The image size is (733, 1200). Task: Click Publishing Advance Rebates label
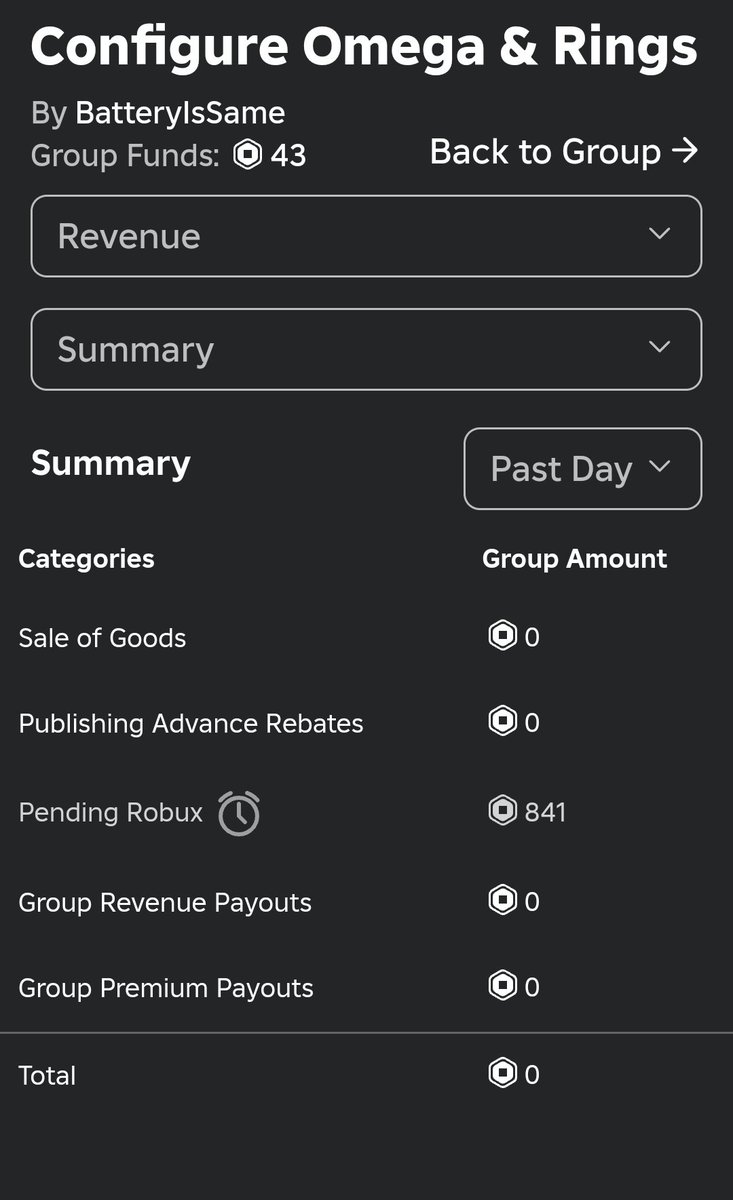pyautogui.click(x=191, y=724)
